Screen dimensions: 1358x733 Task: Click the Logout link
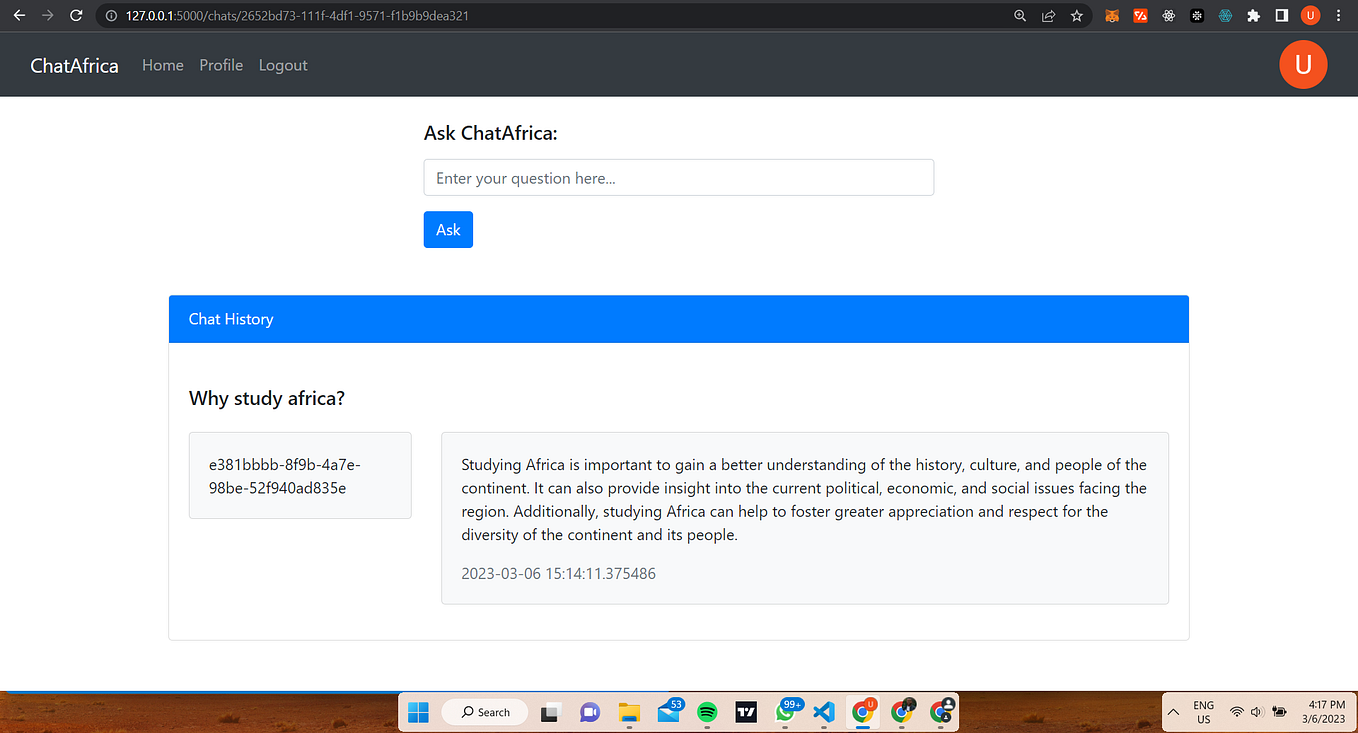(x=282, y=64)
